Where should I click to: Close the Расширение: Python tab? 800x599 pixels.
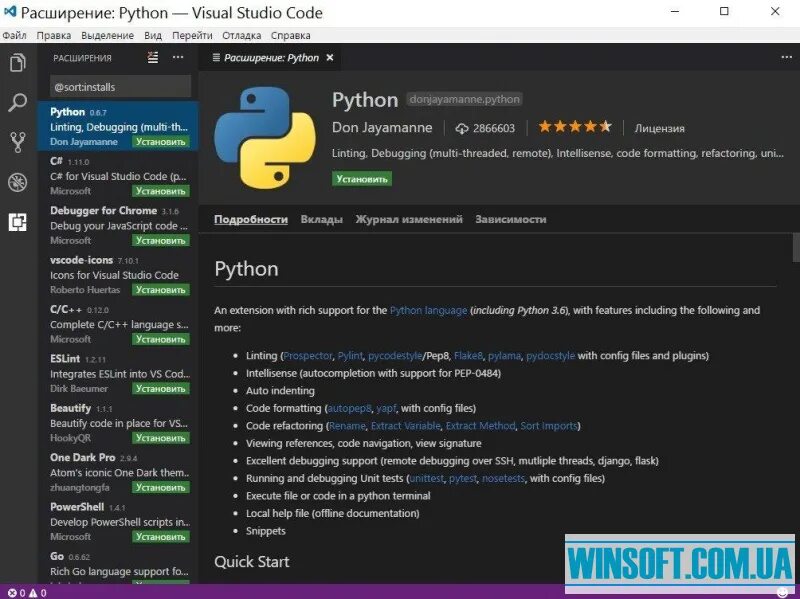click(330, 58)
